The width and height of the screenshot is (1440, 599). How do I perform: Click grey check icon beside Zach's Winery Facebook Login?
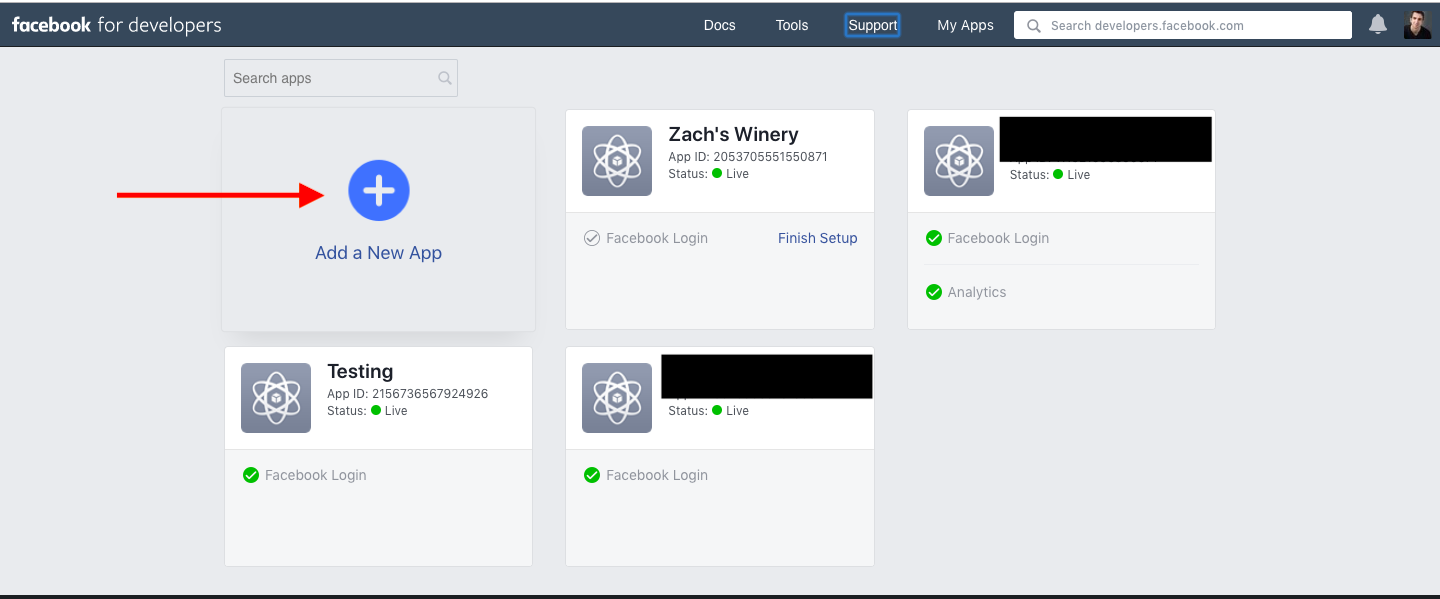coord(592,238)
